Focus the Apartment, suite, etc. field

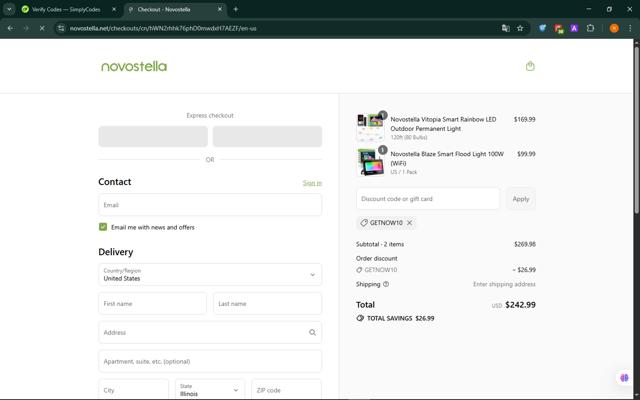click(210, 361)
